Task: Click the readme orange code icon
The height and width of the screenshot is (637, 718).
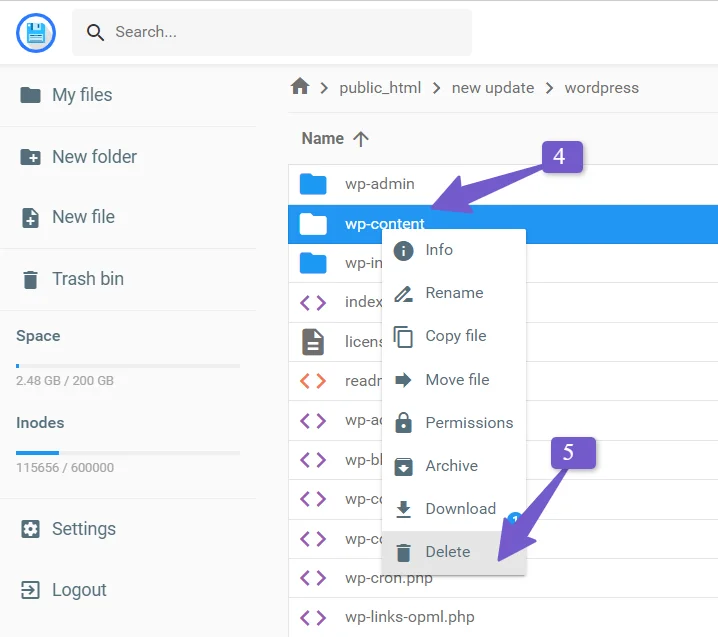Action: 313,381
